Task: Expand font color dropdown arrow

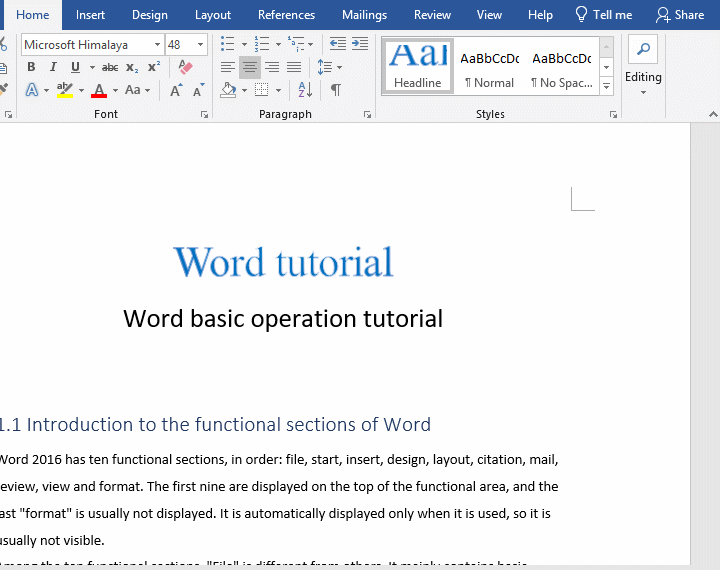Action: click(x=115, y=90)
